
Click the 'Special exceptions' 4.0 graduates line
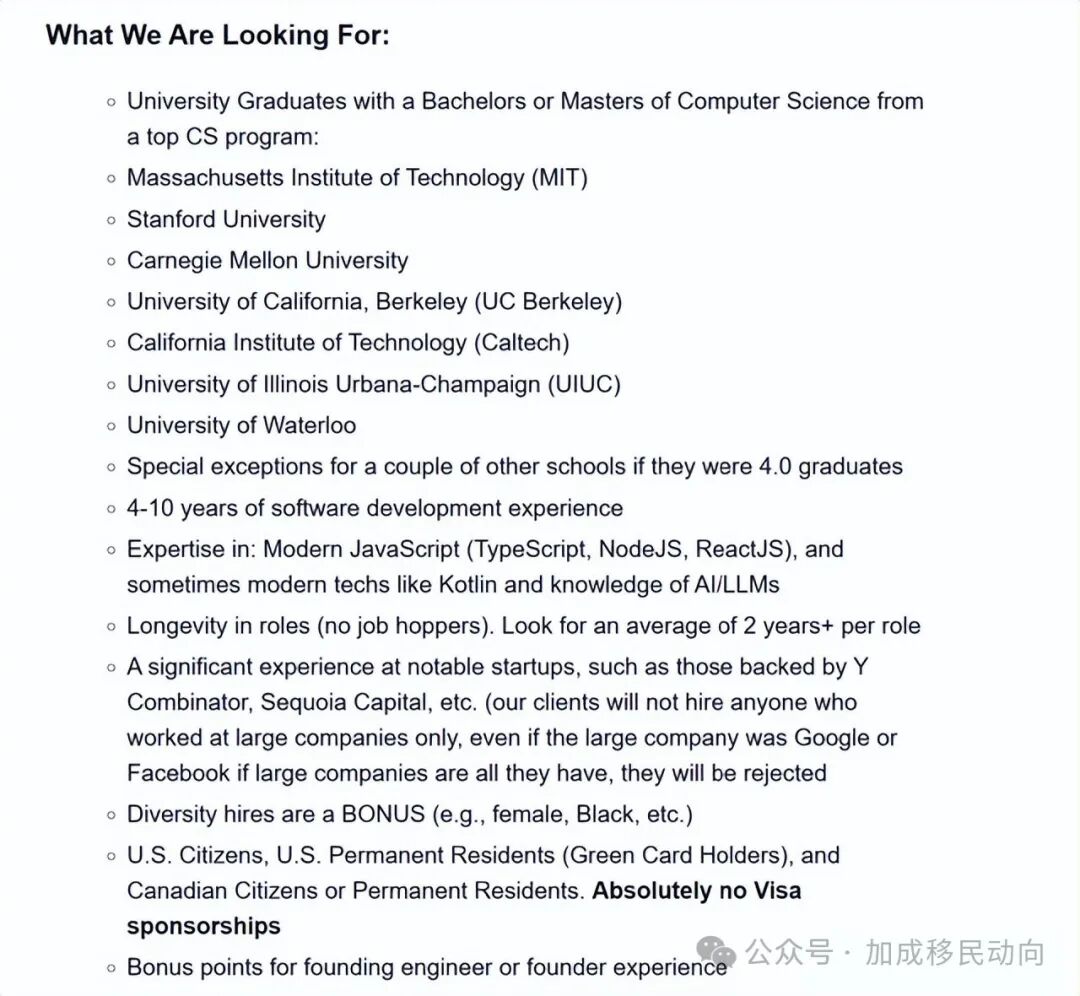pos(515,466)
